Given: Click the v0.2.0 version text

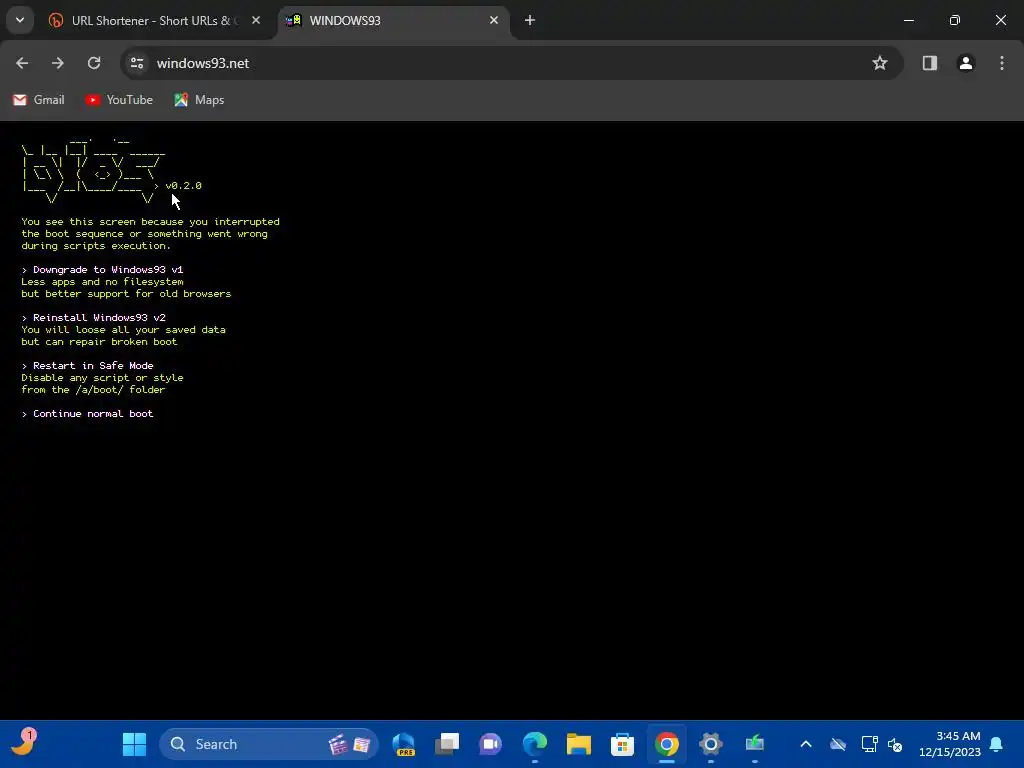Looking at the screenshot, I should (x=184, y=185).
